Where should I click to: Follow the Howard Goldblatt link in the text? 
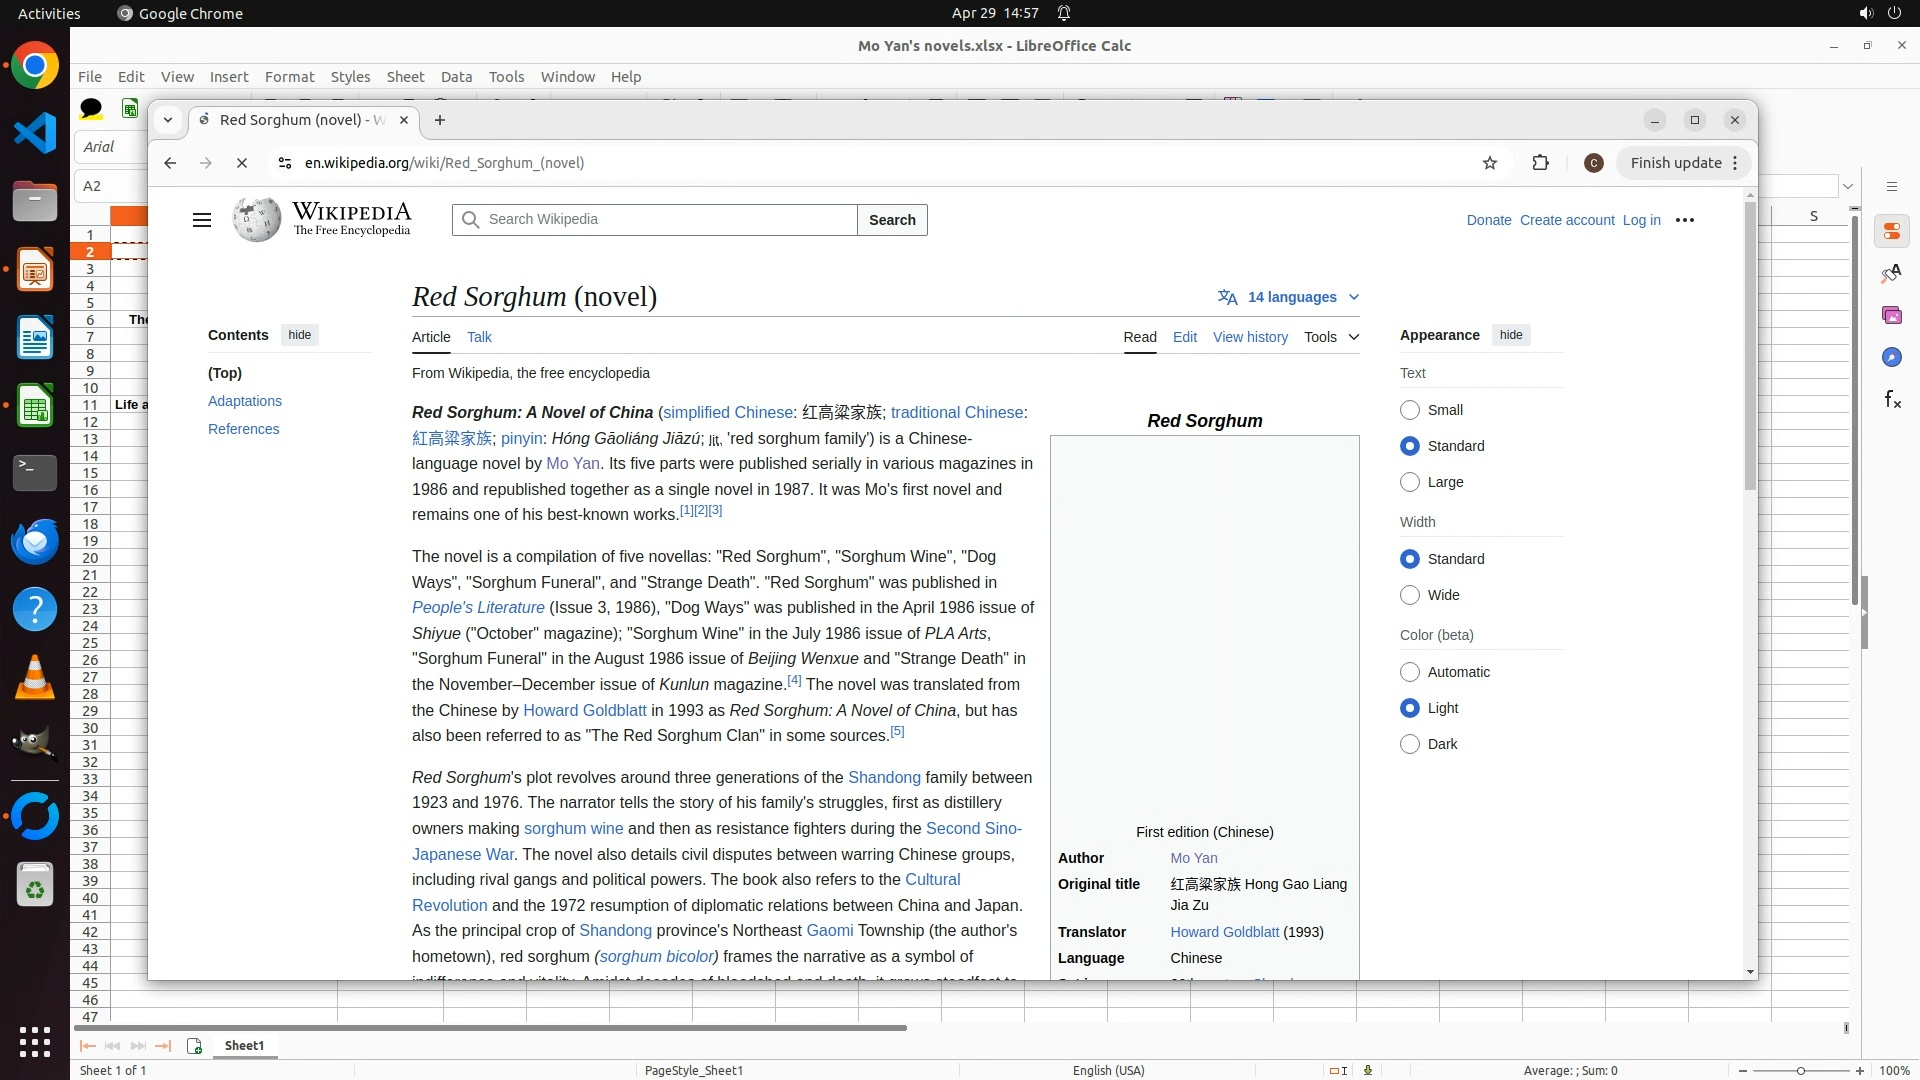pos(584,710)
